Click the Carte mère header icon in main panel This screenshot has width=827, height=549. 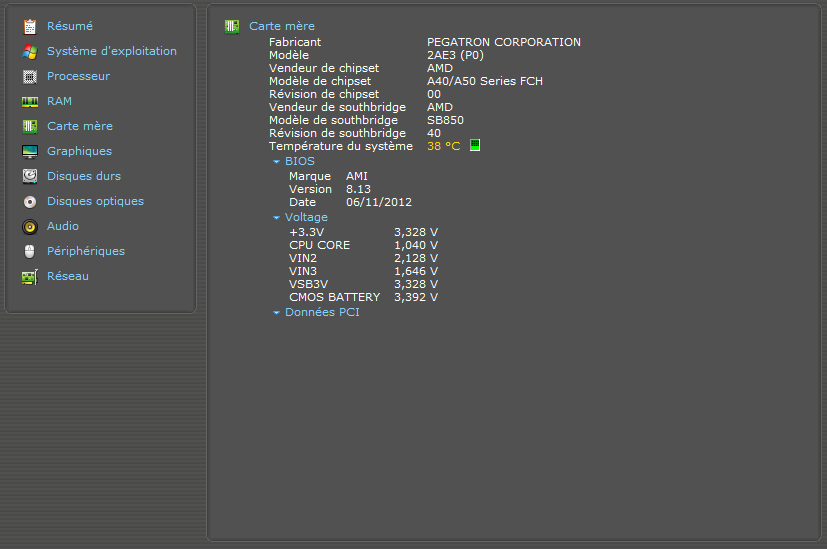coord(232,26)
